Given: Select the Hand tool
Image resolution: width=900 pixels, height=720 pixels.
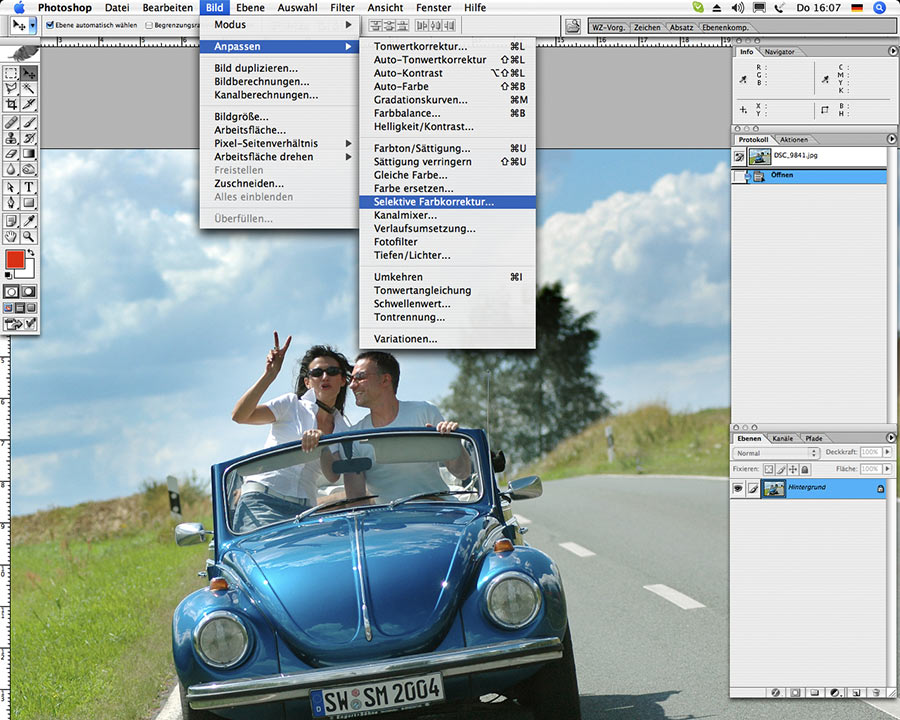Looking at the screenshot, I should [x=11, y=236].
